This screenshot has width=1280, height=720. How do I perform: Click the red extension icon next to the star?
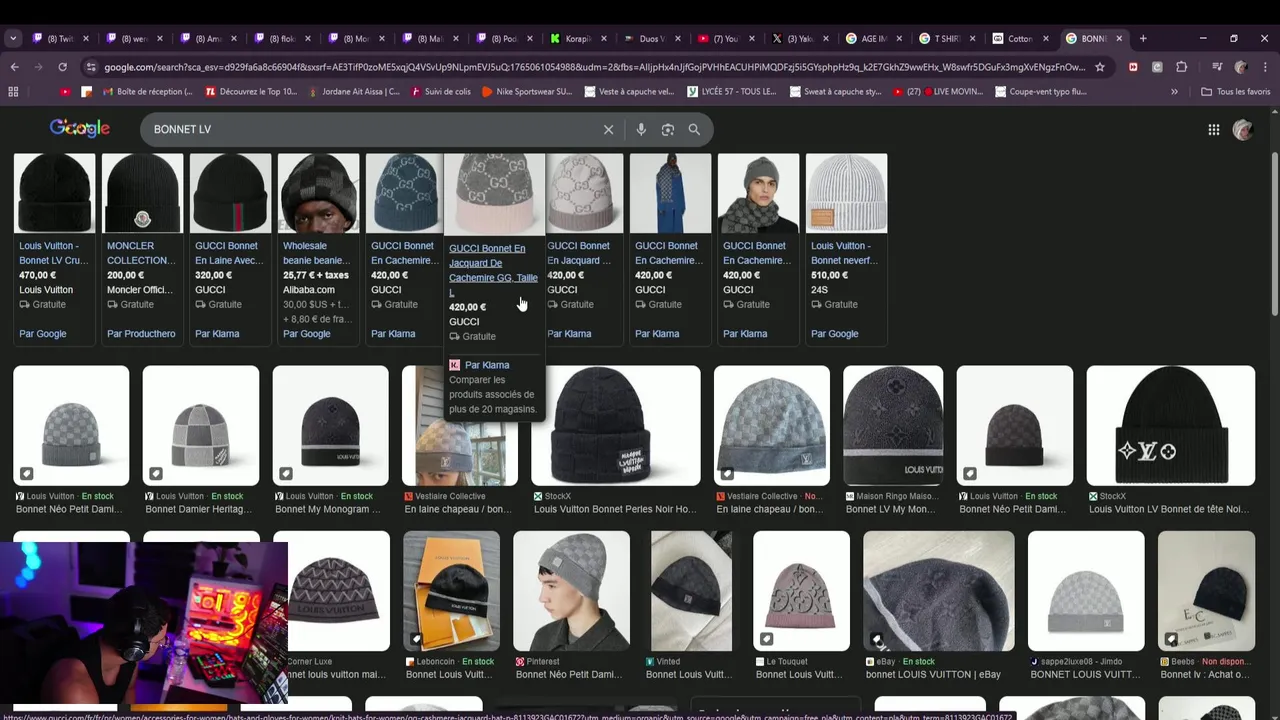pyautogui.click(x=1133, y=67)
